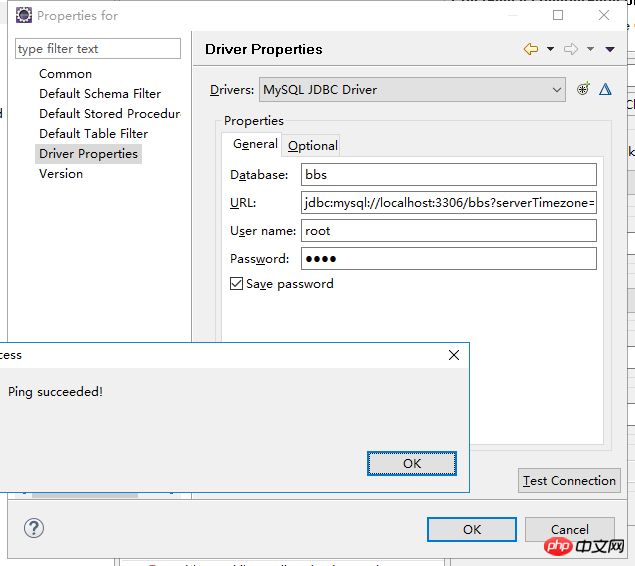Open the help question mark icon
635x566 pixels.
tap(34, 528)
